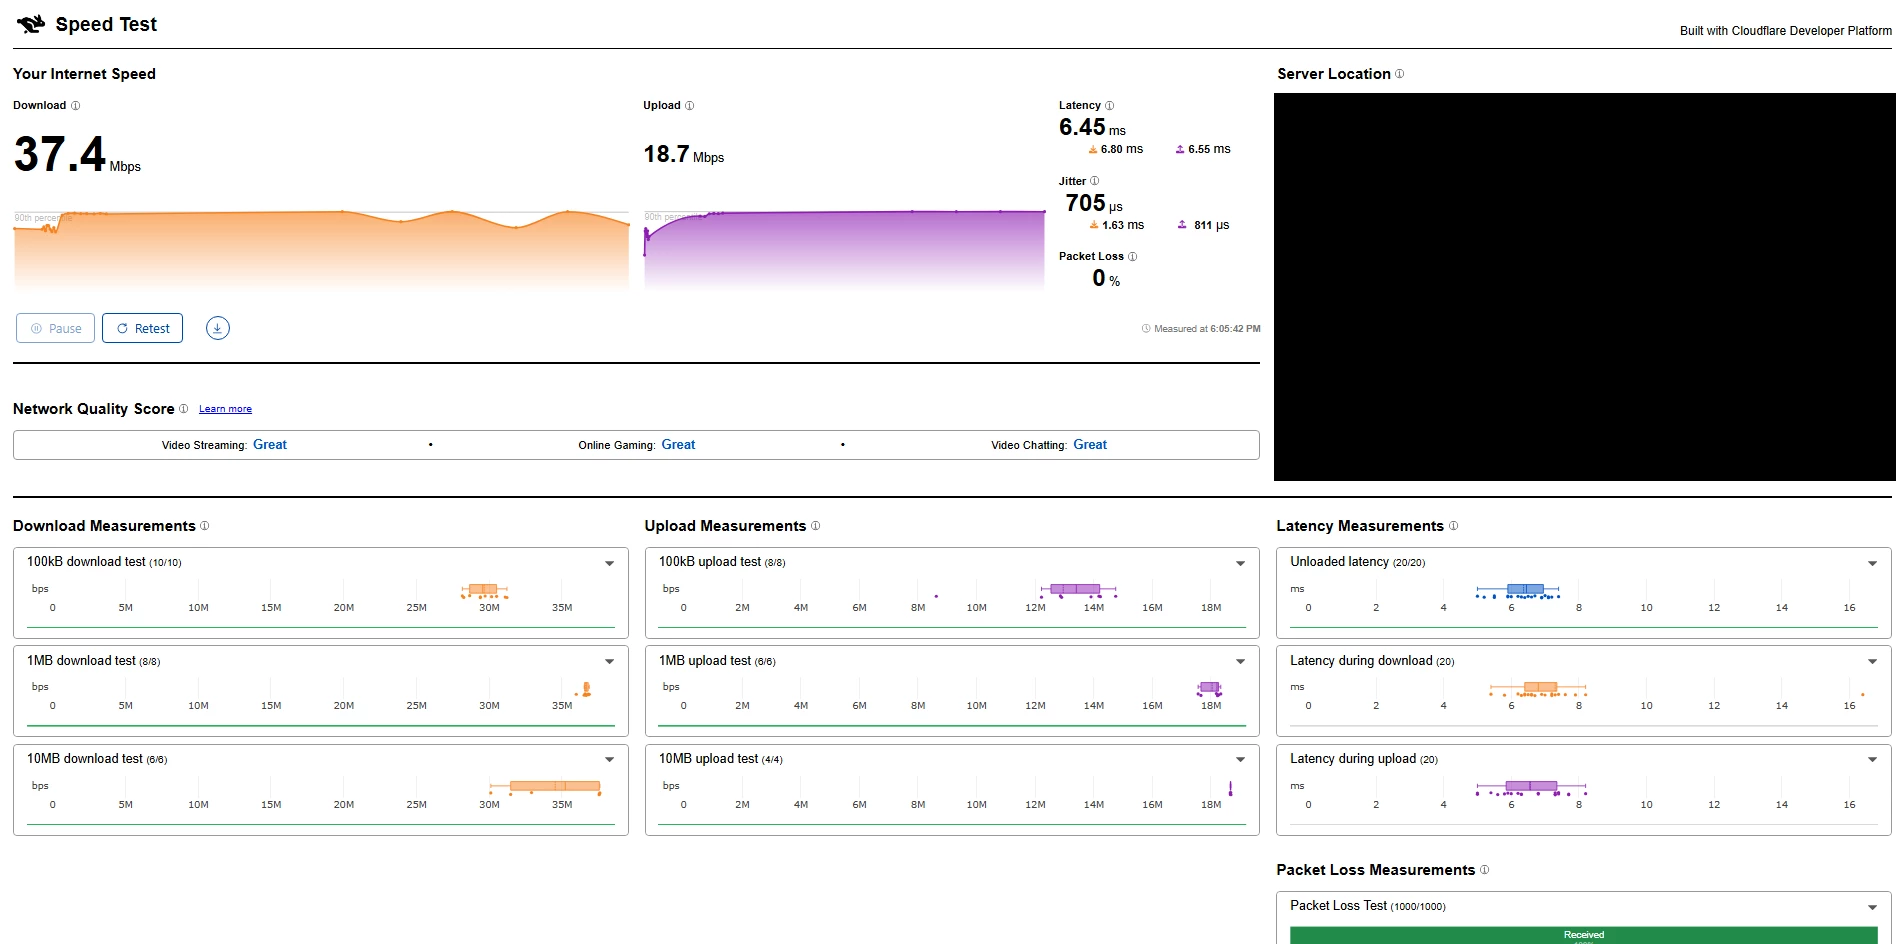Screen dimensions: 1901x944
Task: Retest the internet speed
Action: (x=142, y=328)
